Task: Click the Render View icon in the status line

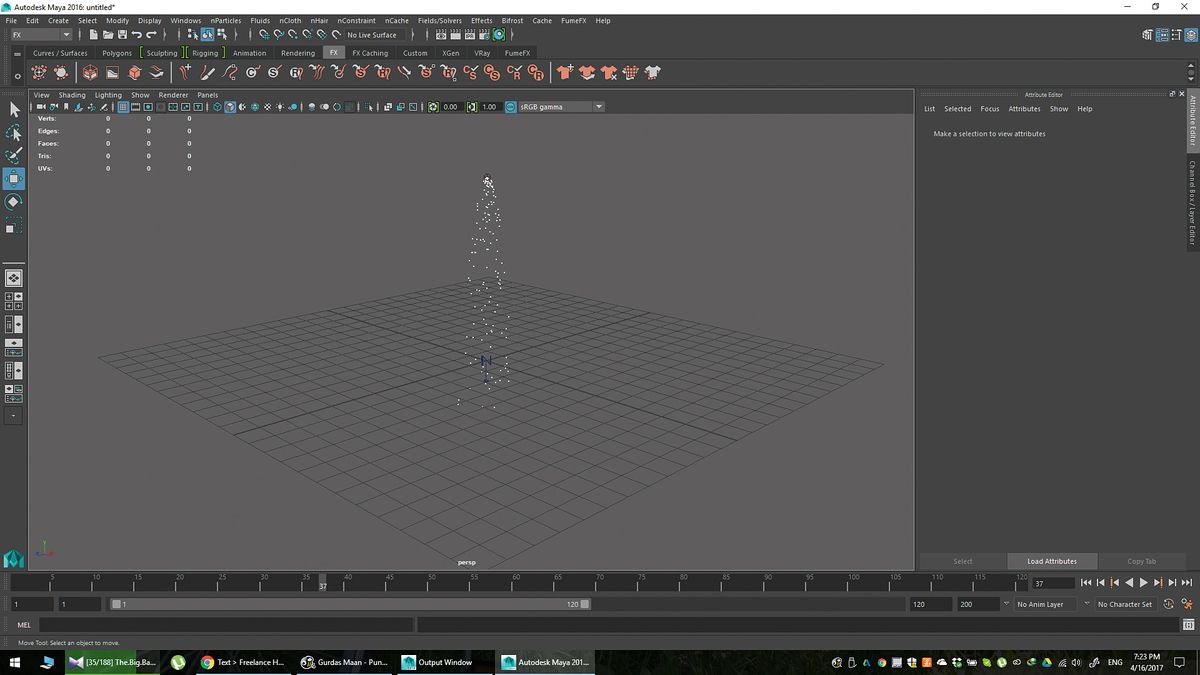Action: pyautogui.click(x=440, y=34)
